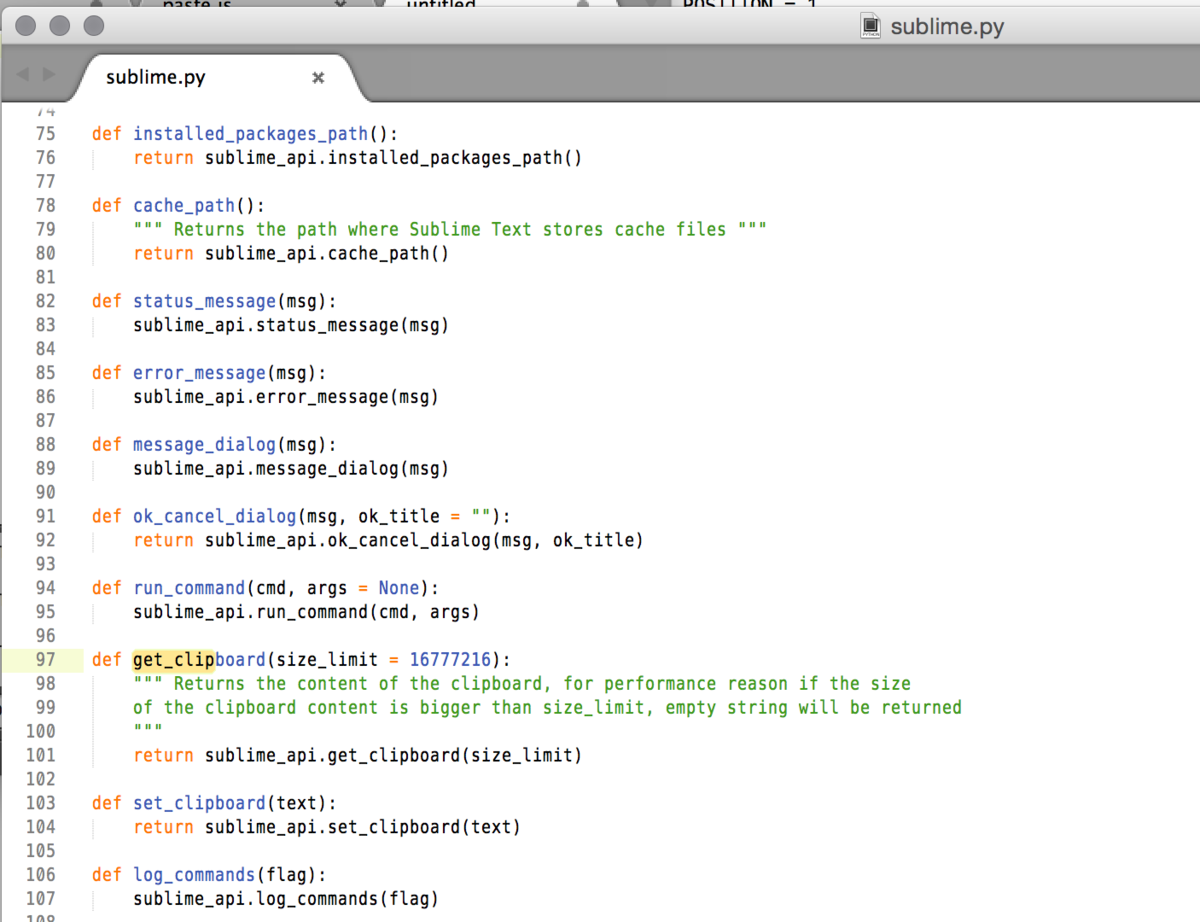Viewport: 1200px width, 922px height.
Task: Click sublime_api.get_clipboard(size_limit) on line 101
Action: click(x=393, y=756)
